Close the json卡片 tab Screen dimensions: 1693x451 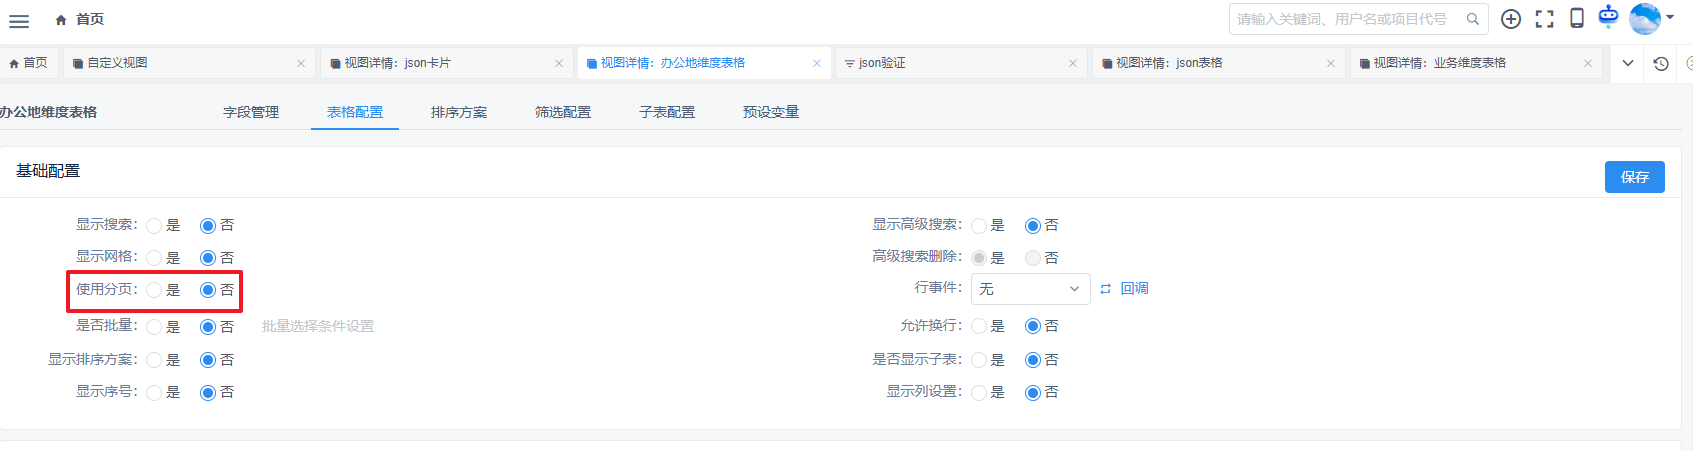pyautogui.click(x=559, y=63)
